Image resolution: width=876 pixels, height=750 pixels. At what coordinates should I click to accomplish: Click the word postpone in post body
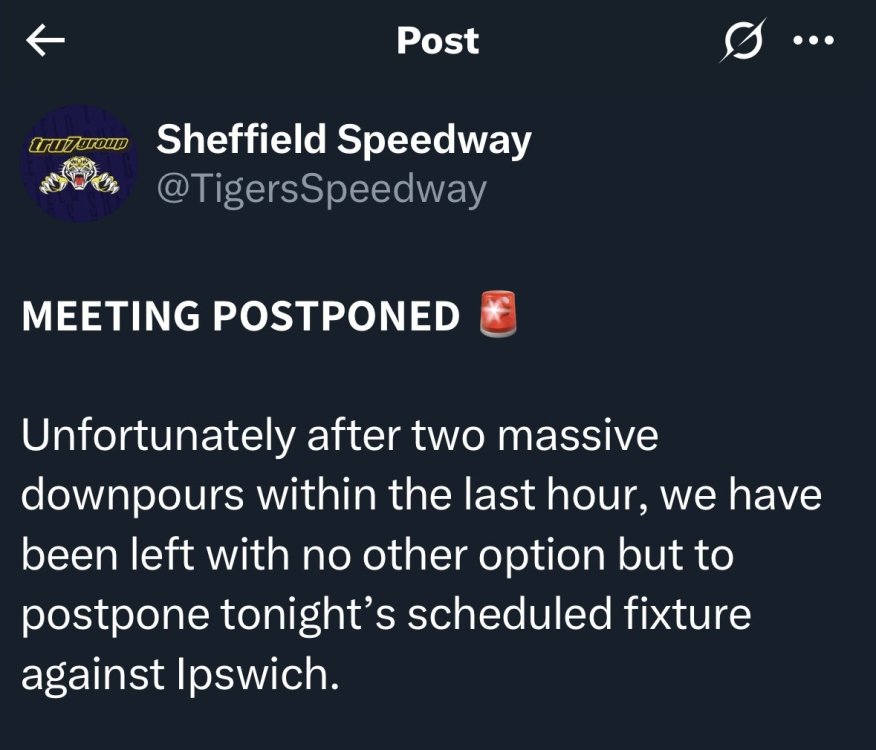click(116, 616)
